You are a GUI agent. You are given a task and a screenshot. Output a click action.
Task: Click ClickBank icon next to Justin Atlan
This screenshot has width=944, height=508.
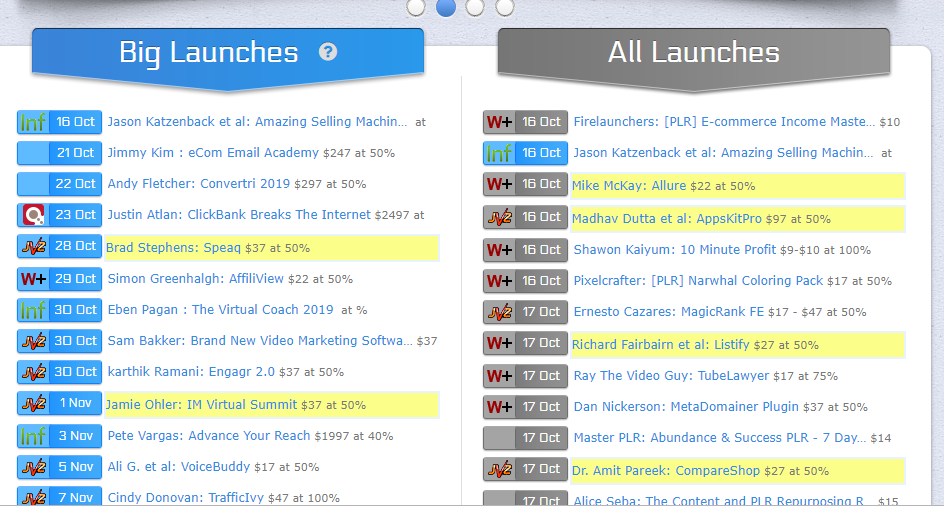33,215
